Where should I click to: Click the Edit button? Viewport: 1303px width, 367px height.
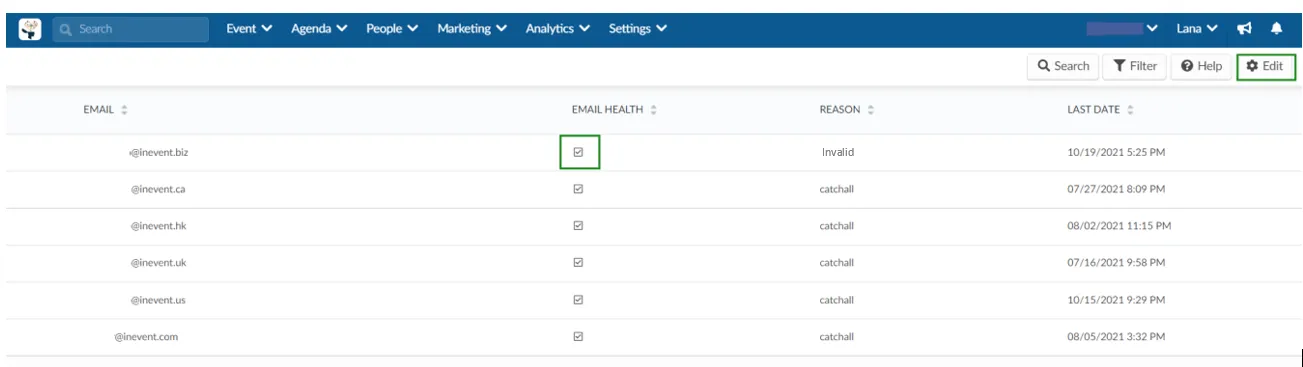(x=1266, y=66)
